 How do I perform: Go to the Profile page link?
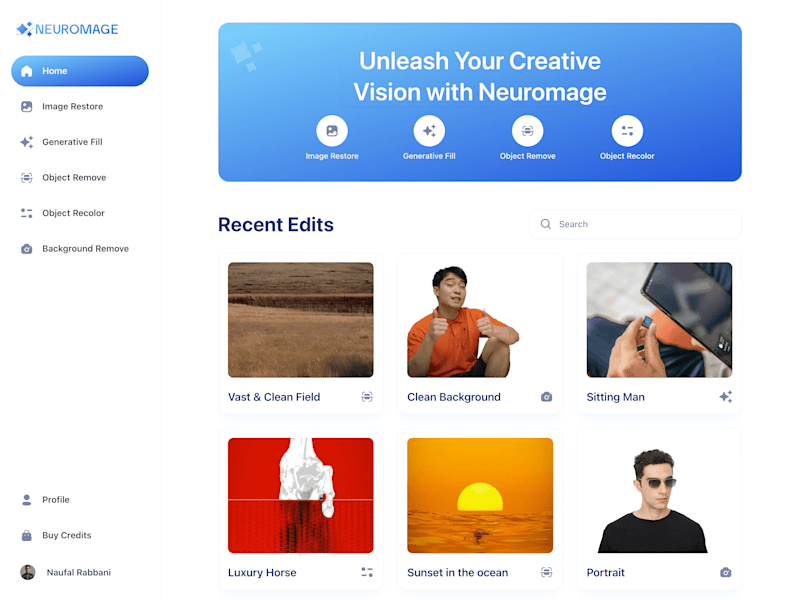(56, 499)
